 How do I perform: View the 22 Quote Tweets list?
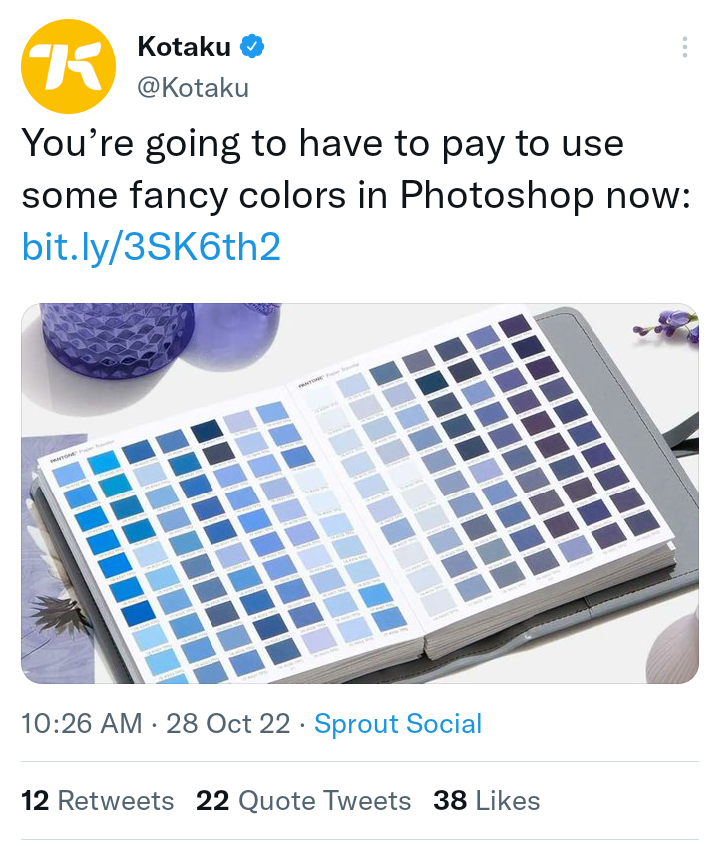tap(303, 801)
